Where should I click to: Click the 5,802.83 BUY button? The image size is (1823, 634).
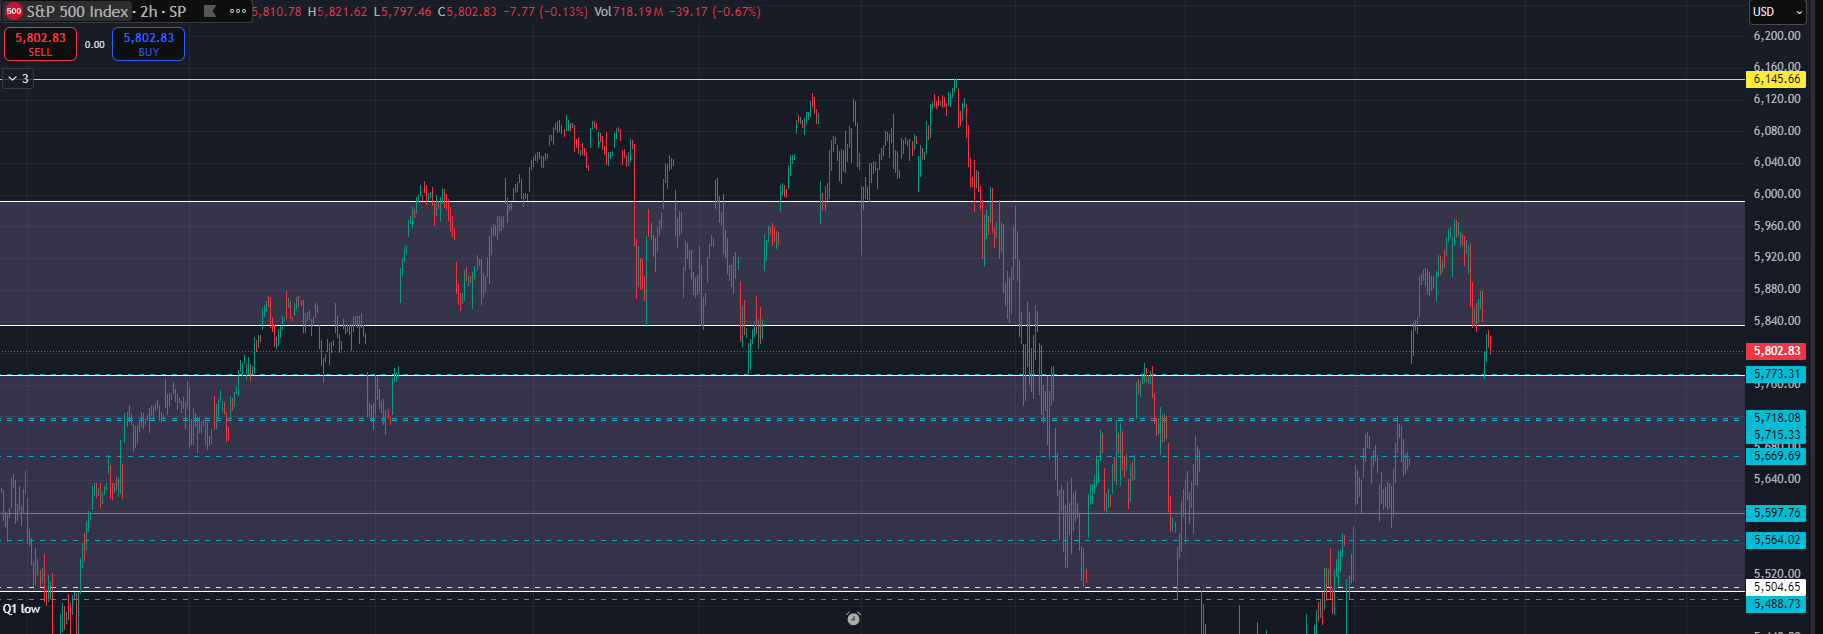click(148, 44)
